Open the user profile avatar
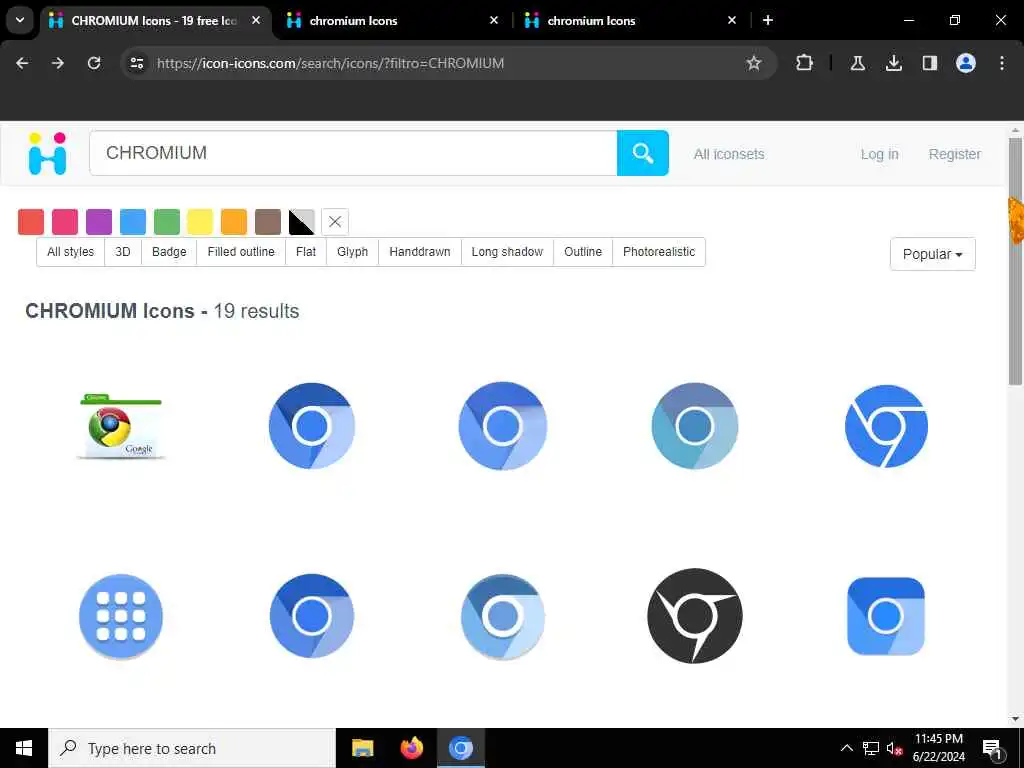The width and height of the screenshot is (1024, 768). 965,63
